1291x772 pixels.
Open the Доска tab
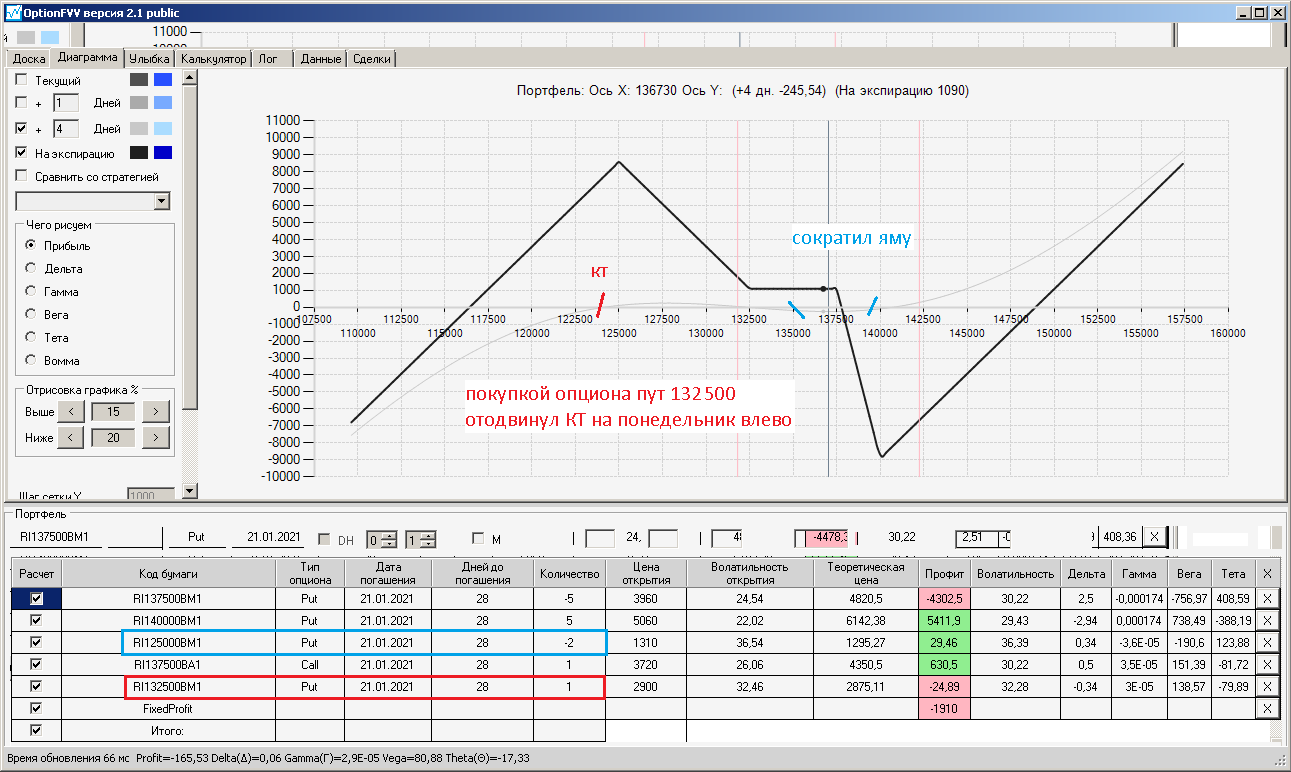coord(29,59)
